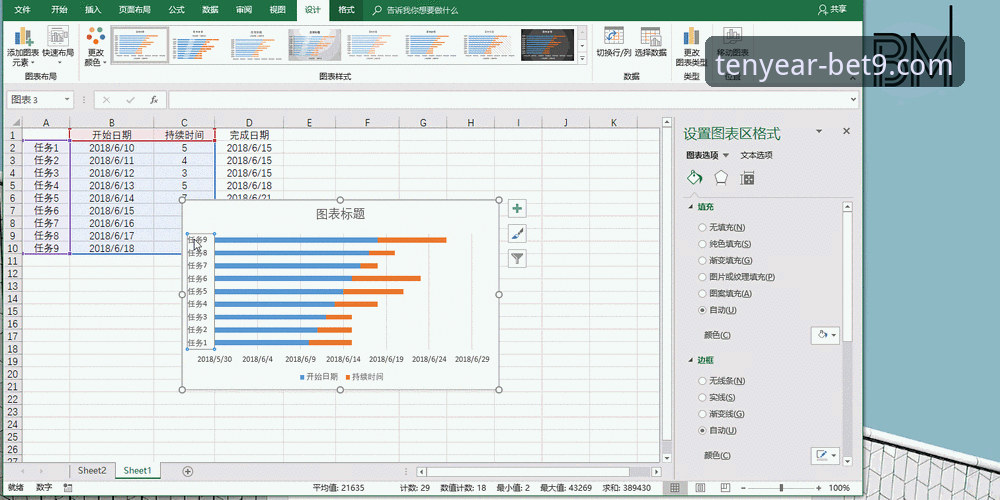
Task: Select Gradient line border option
Action: point(702,414)
